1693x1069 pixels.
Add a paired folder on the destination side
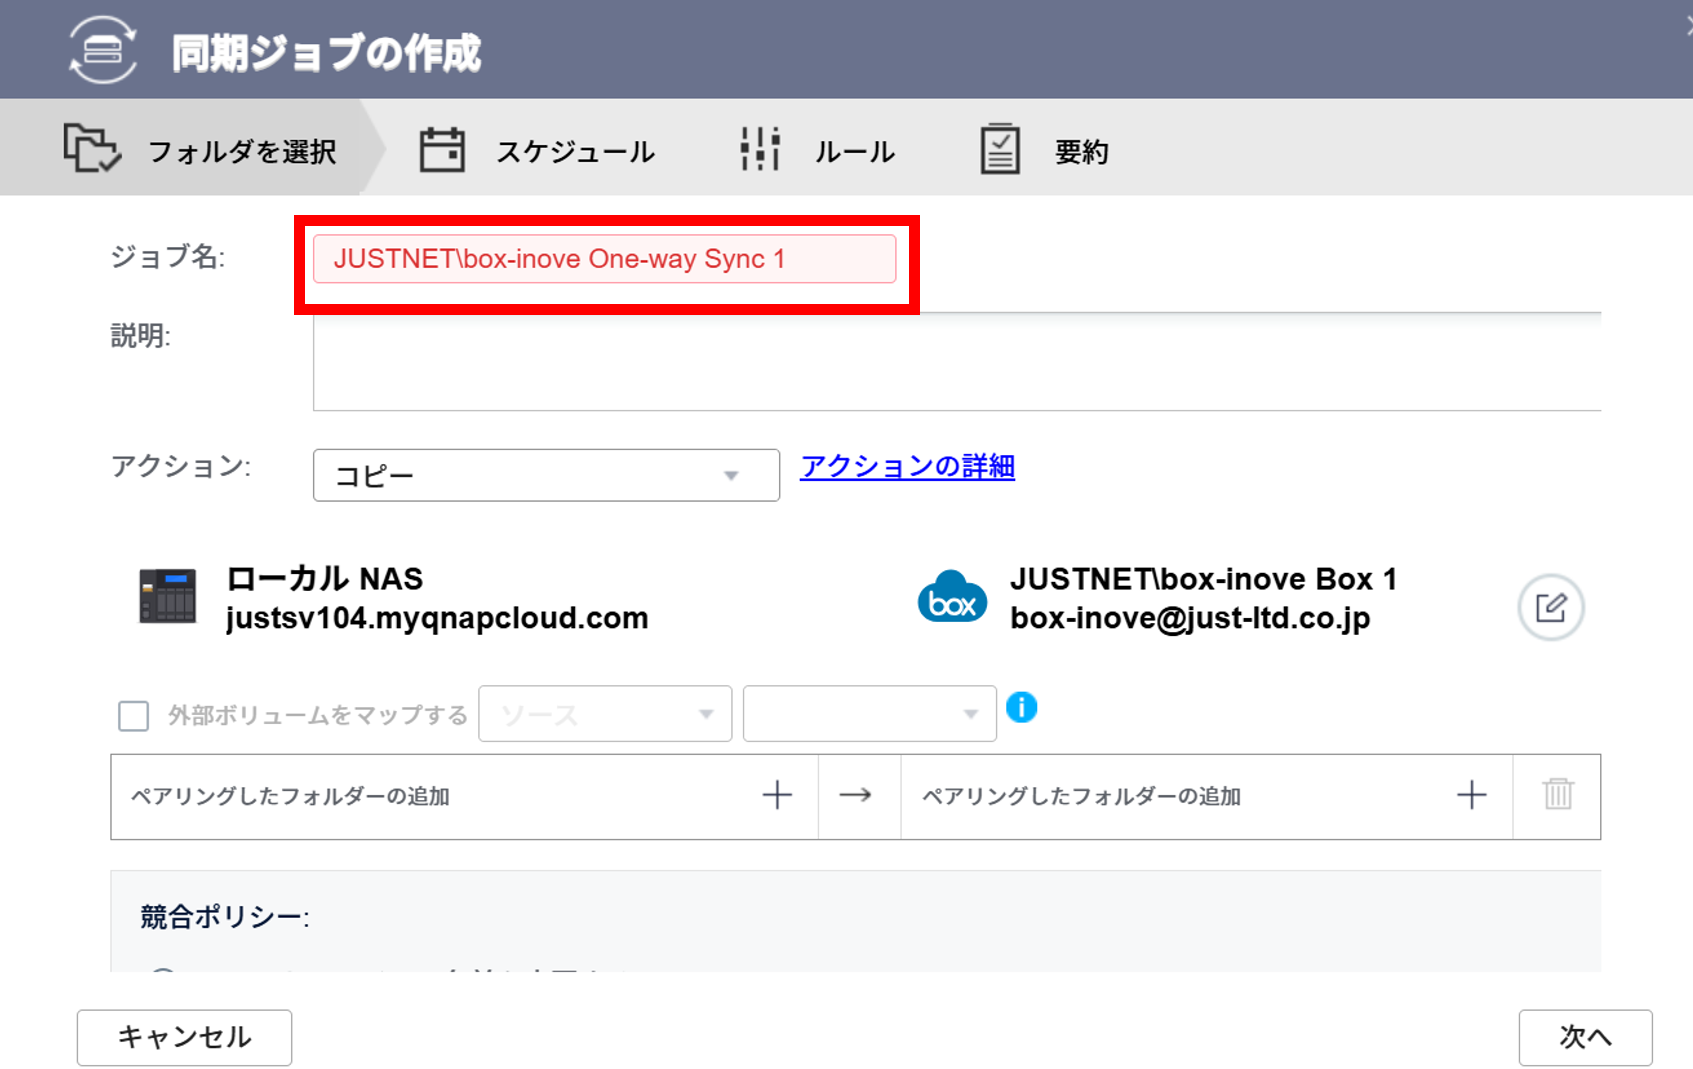click(x=1471, y=796)
